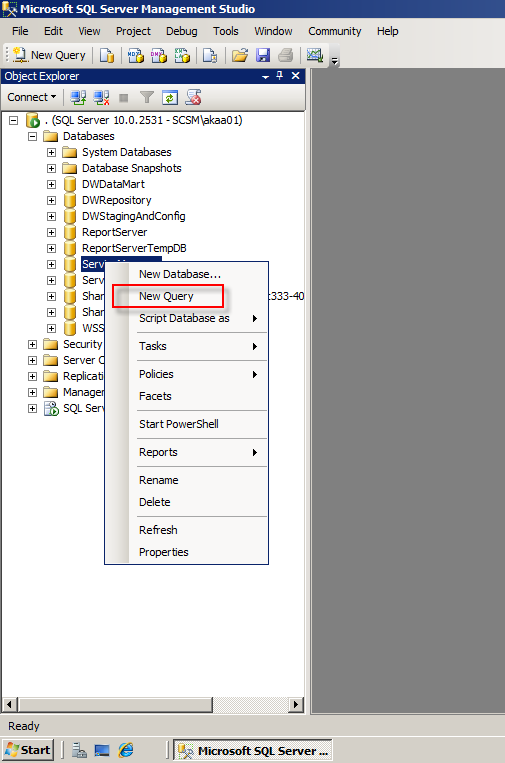
Task: Collapse the Databases folder
Action: [33, 136]
